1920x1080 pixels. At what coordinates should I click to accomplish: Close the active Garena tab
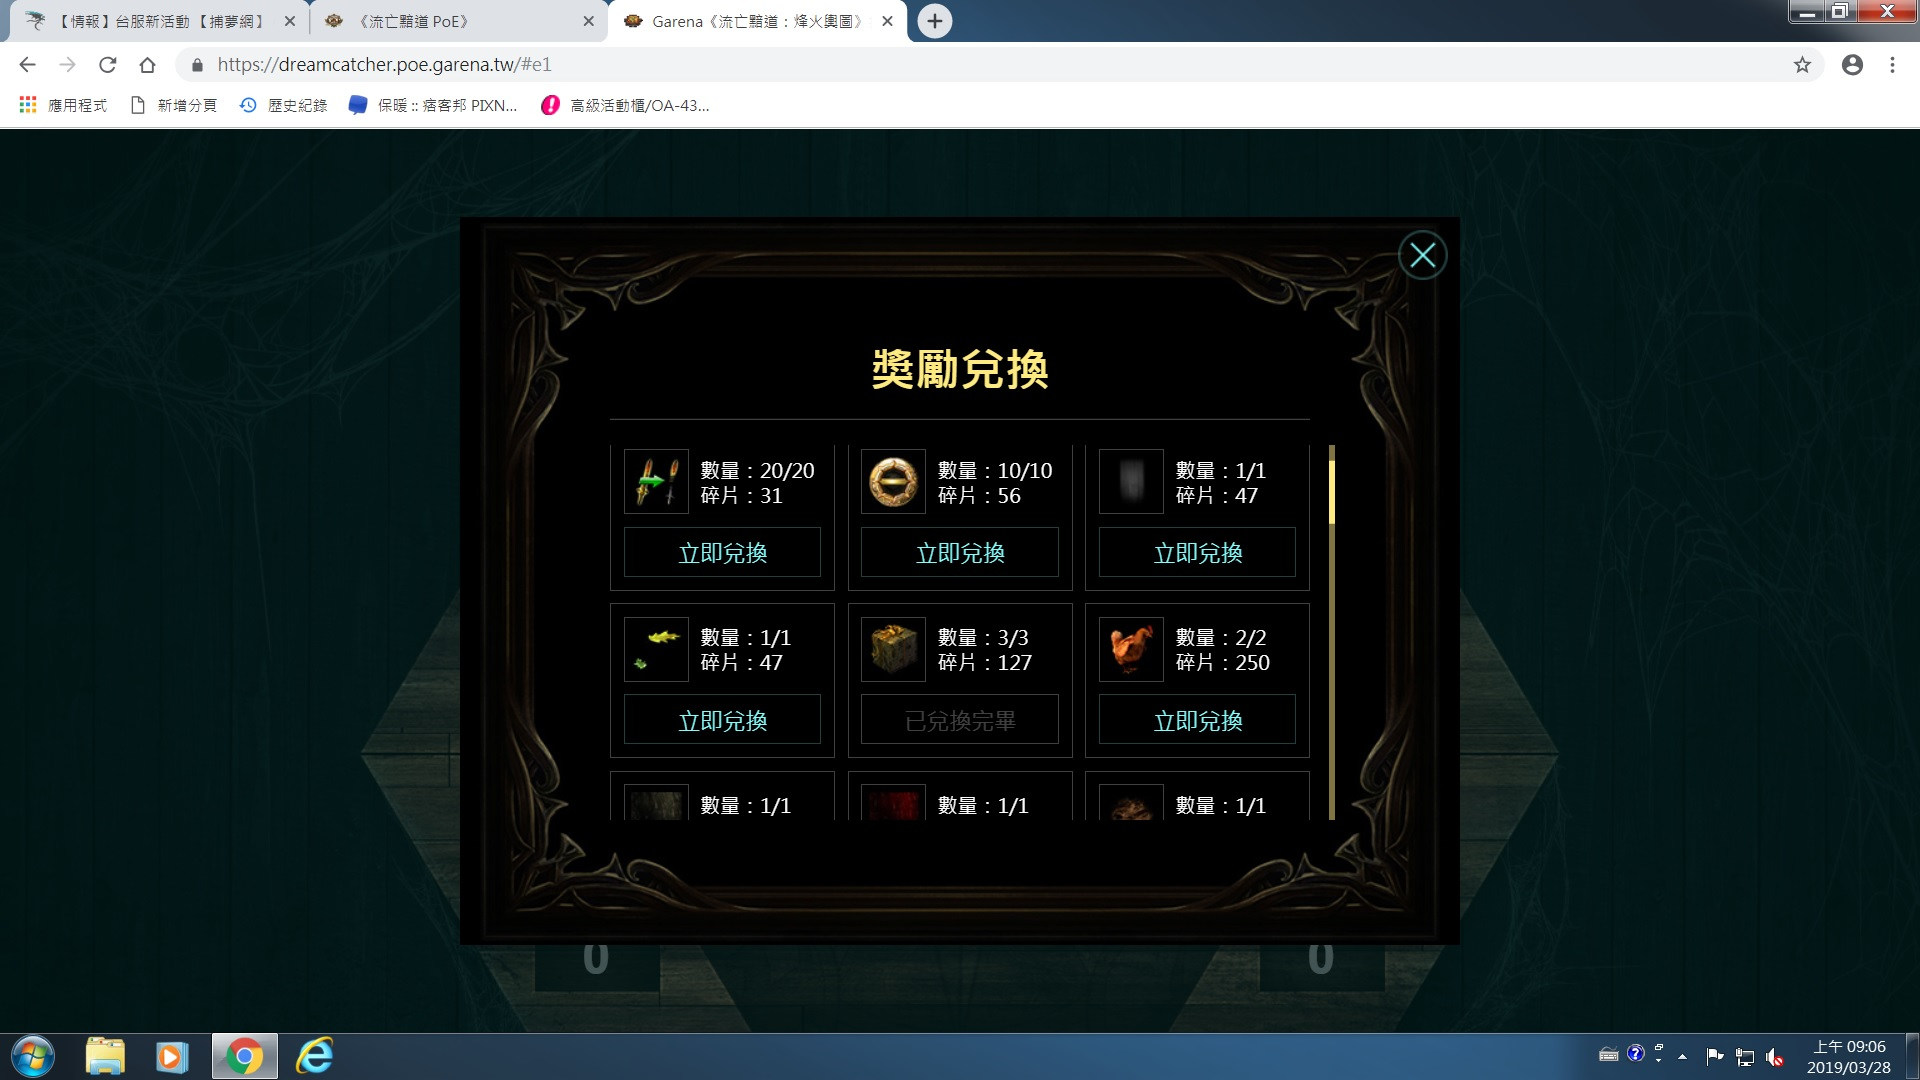[887, 21]
